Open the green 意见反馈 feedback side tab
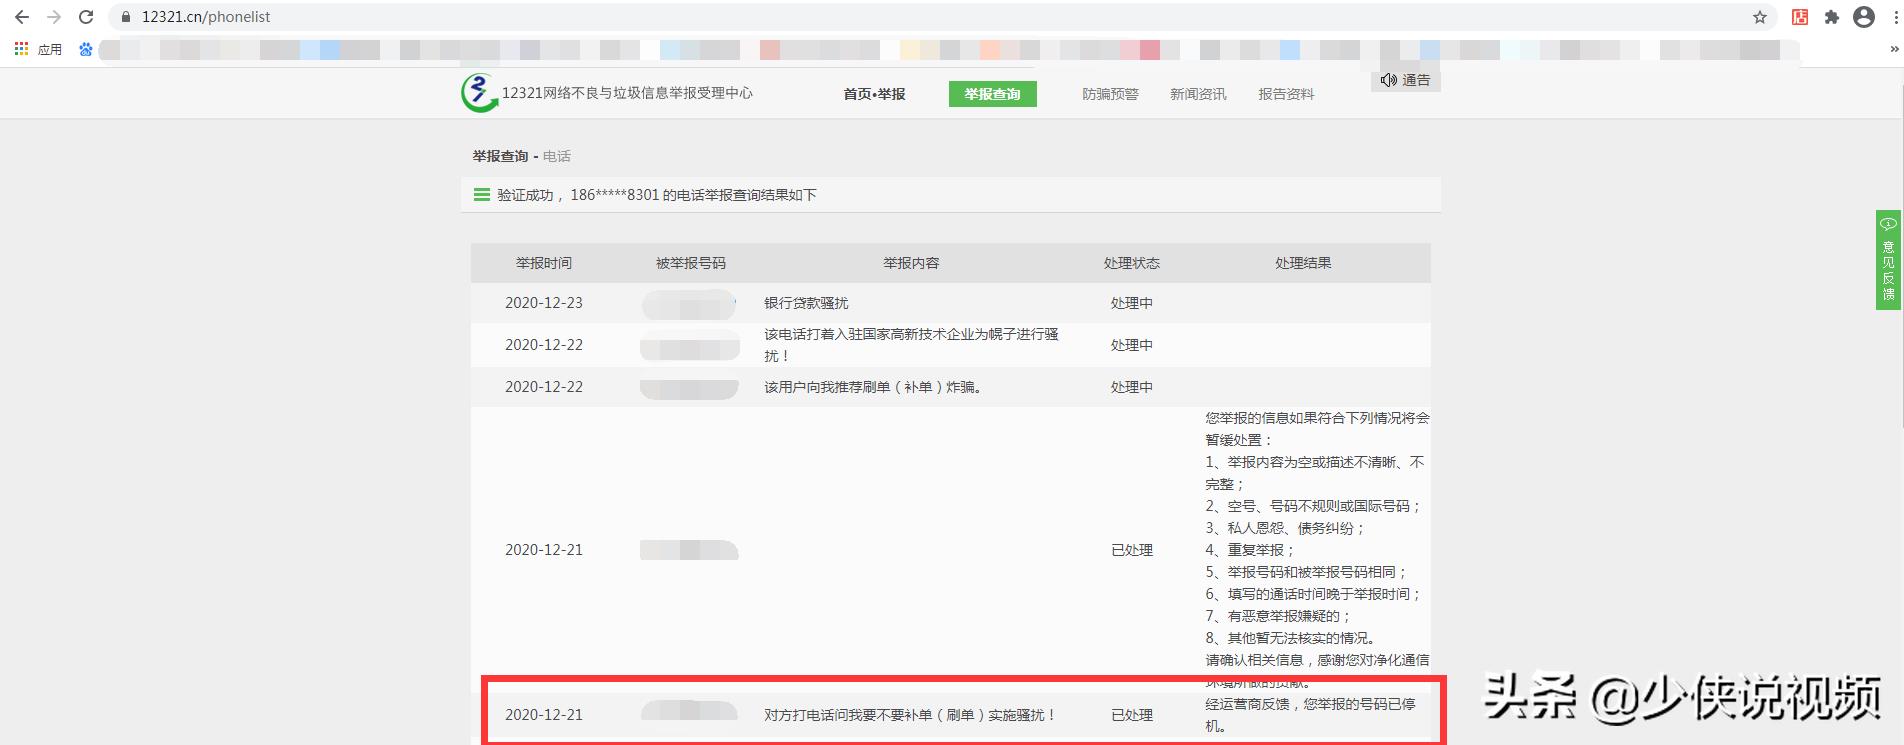This screenshot has height=745, width=1904. point(1888,260)
